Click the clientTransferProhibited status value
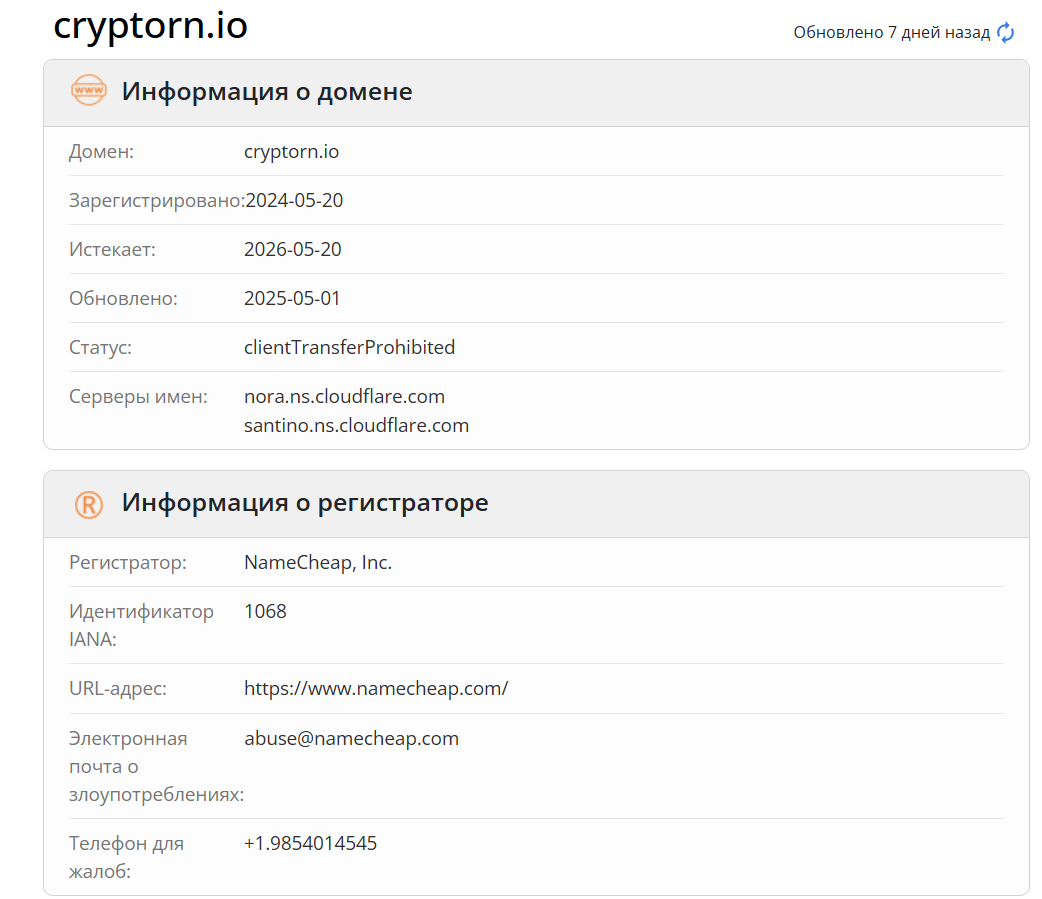1042x899 pixels. (x=349, y=348)
